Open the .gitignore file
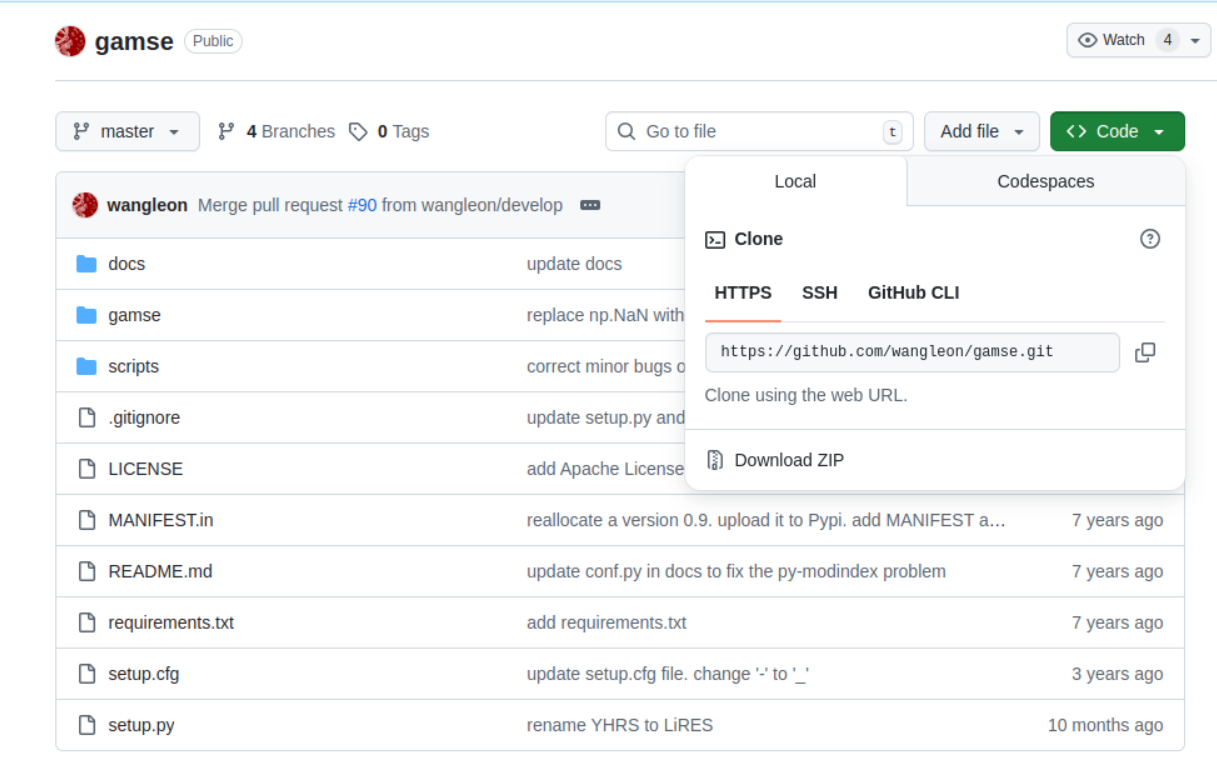 (144, 418)
